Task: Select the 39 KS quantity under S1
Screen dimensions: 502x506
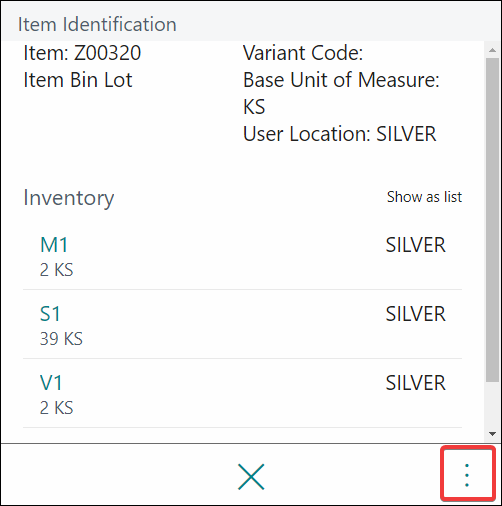Action: point(61,339)
